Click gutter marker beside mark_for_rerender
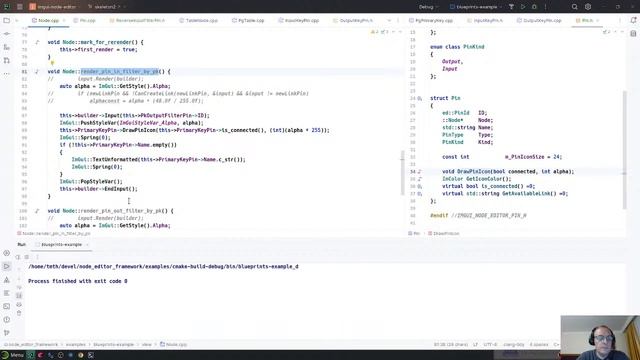The height and width of the screenshot is (360, 640). 37,42
